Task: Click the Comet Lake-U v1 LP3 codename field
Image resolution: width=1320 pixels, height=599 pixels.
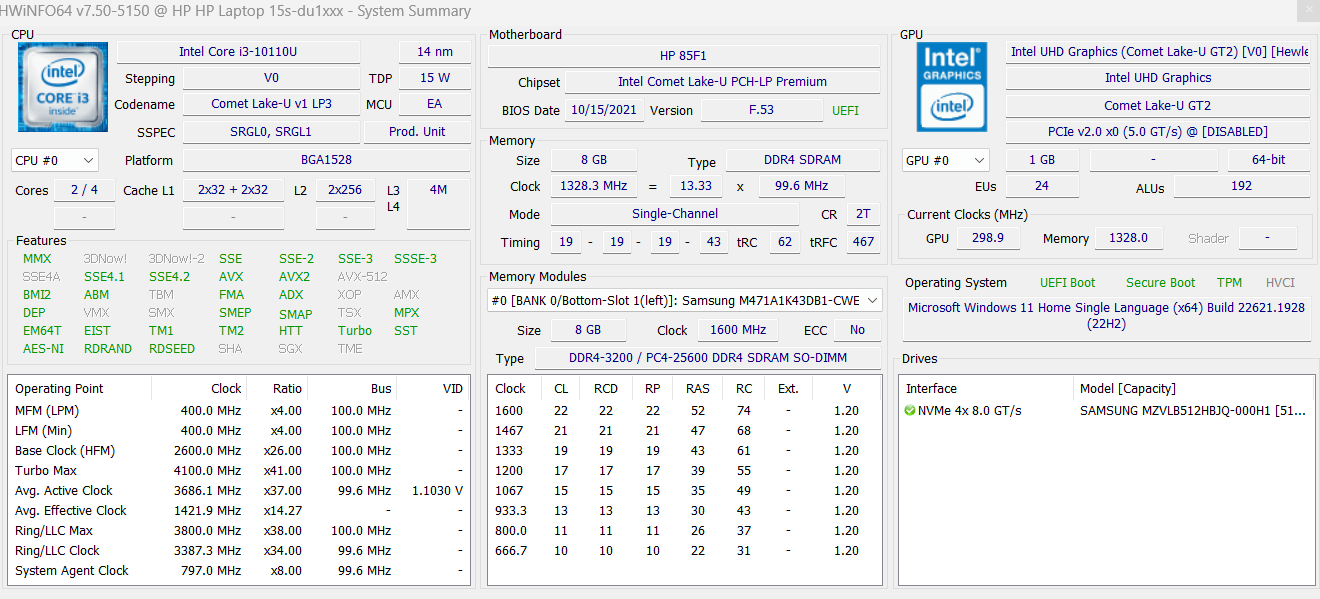Action: click(x=271, y=104)
